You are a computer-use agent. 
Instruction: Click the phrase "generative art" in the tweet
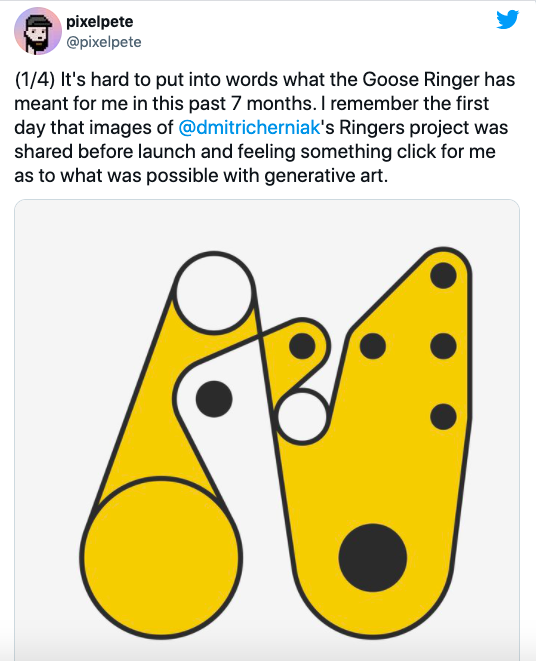coord(326,175)
